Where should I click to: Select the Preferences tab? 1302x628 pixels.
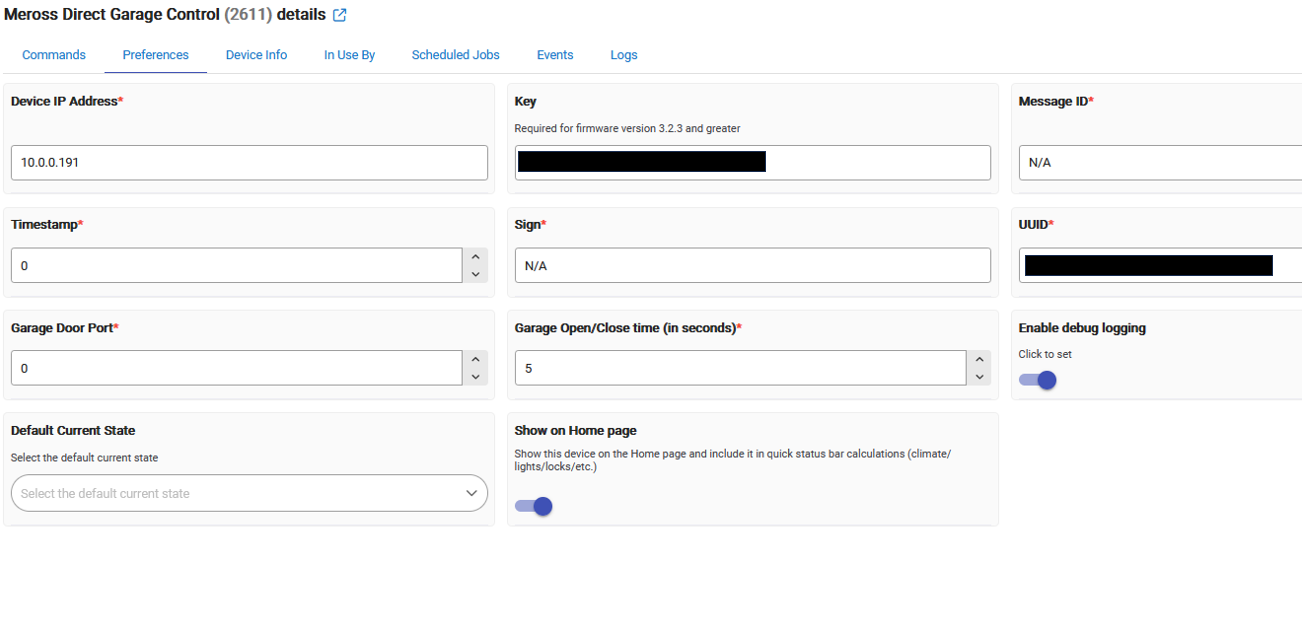[156, 55]
